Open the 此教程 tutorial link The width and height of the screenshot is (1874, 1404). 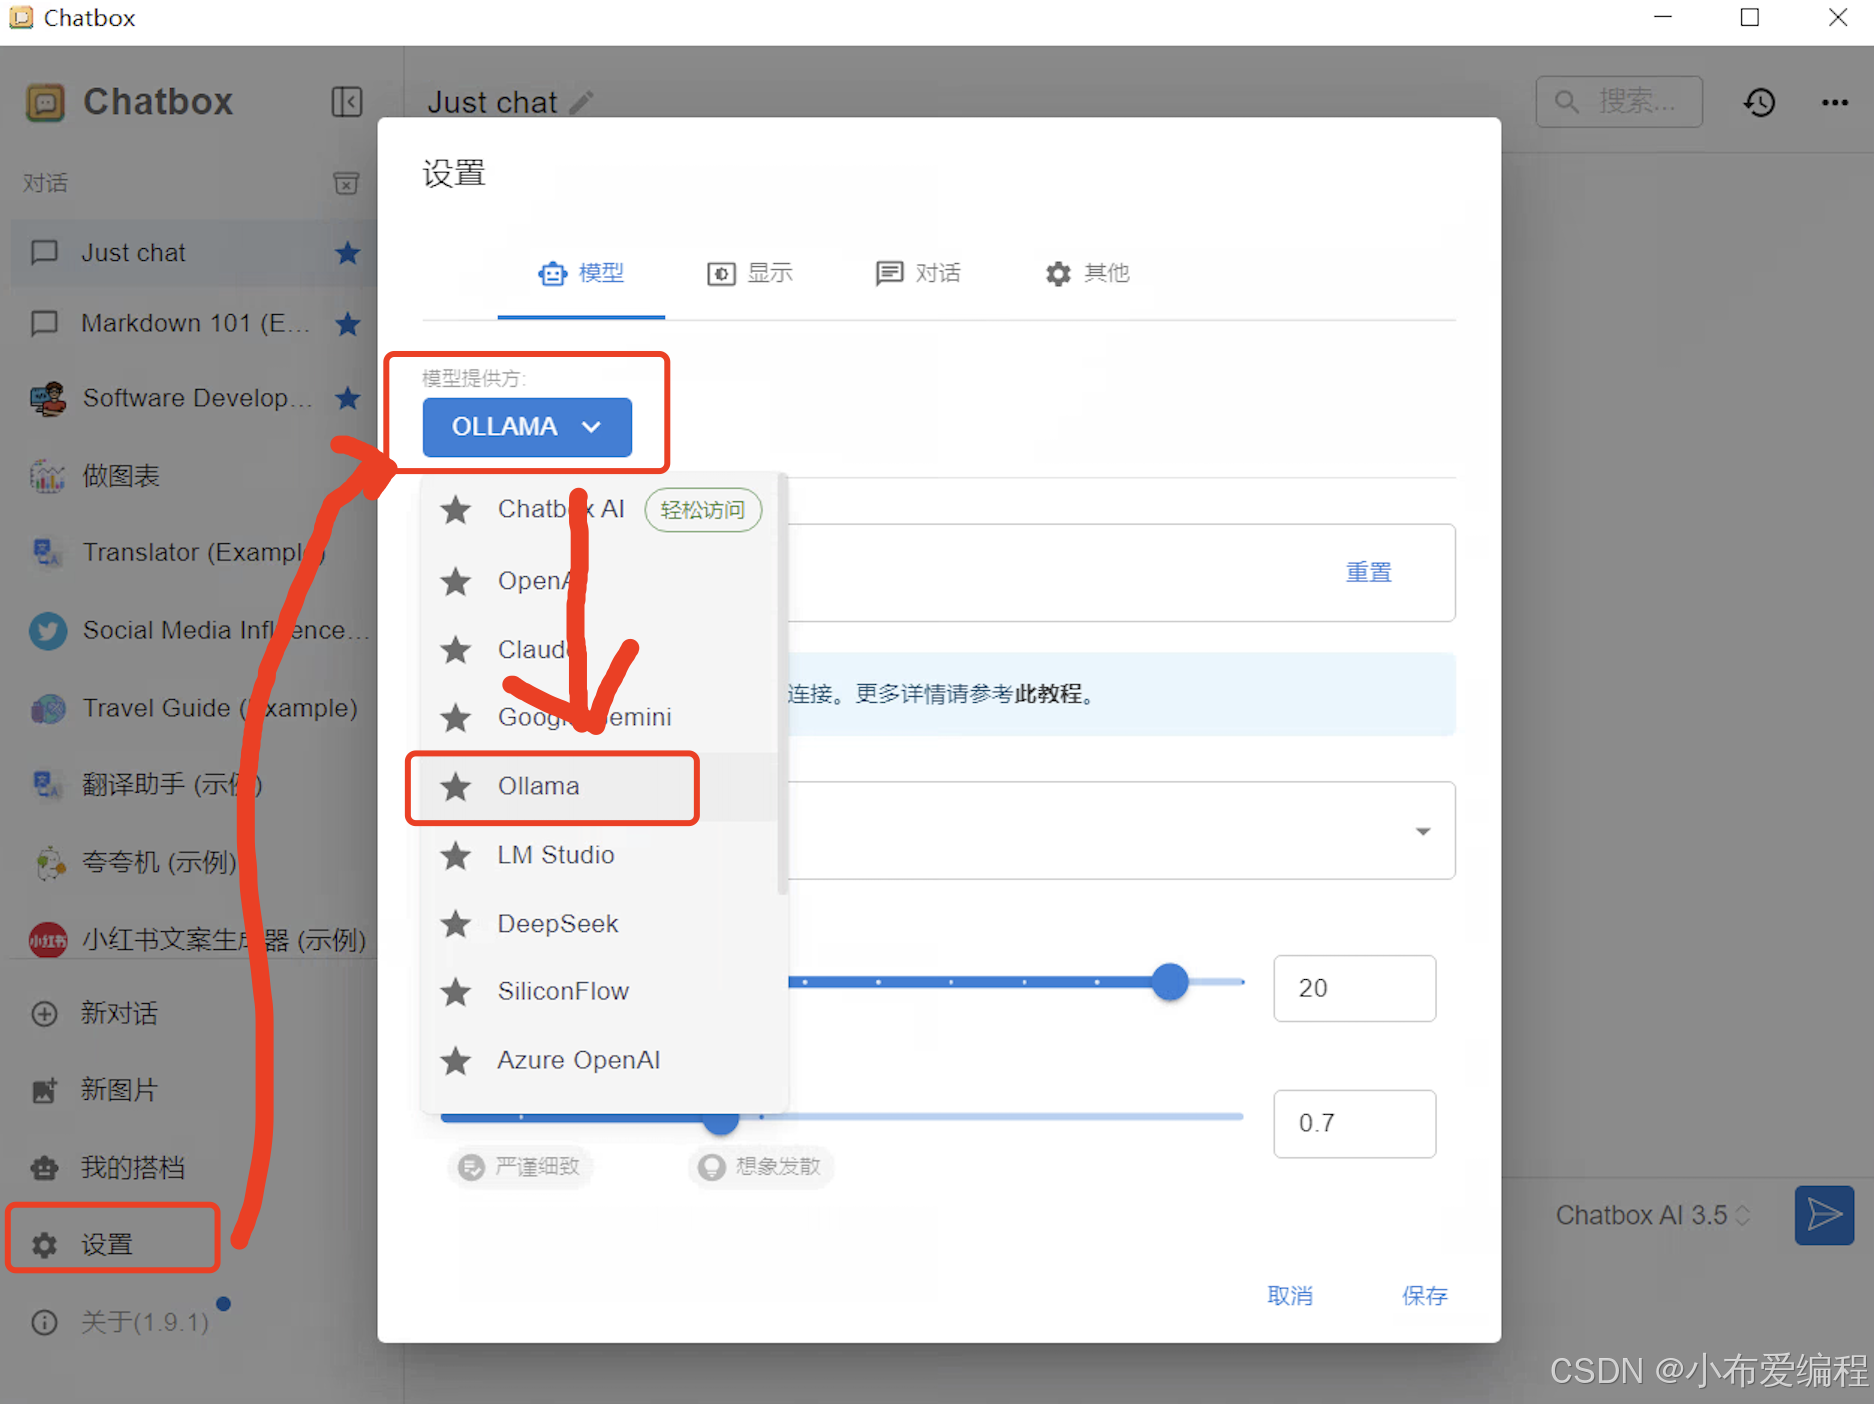[1048, 694]
